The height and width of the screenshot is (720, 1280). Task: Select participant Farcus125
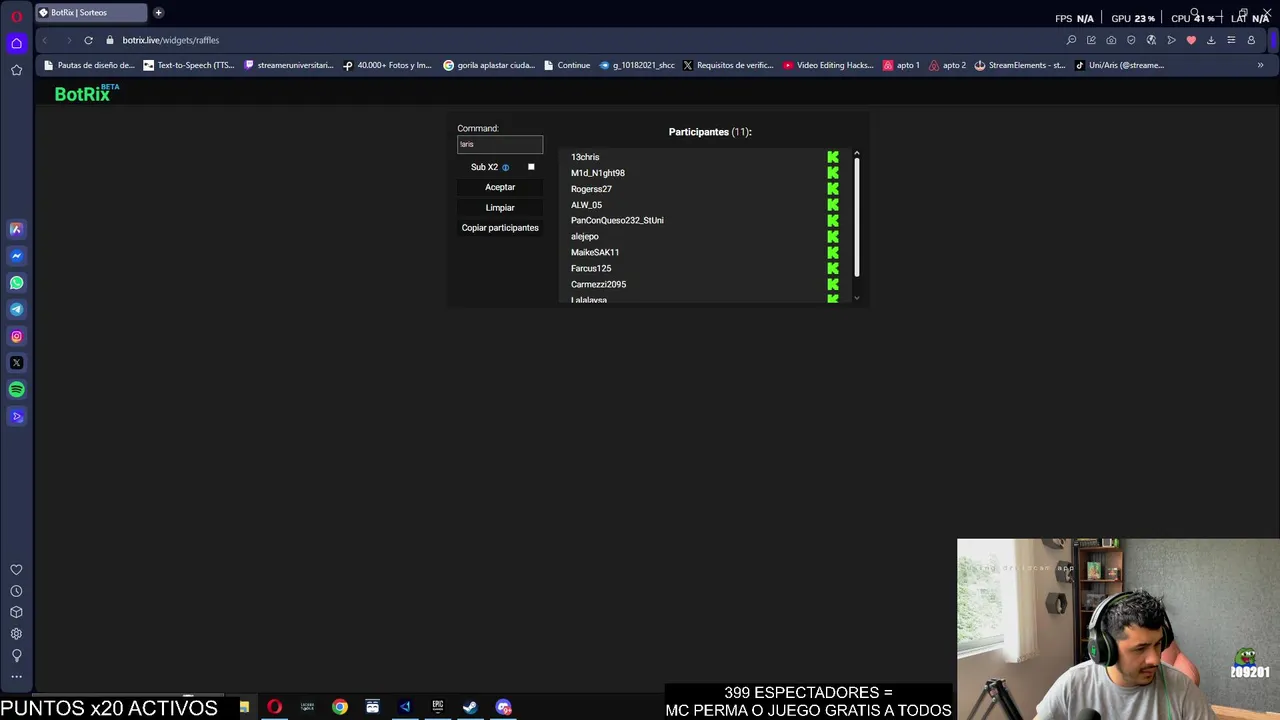591,268
